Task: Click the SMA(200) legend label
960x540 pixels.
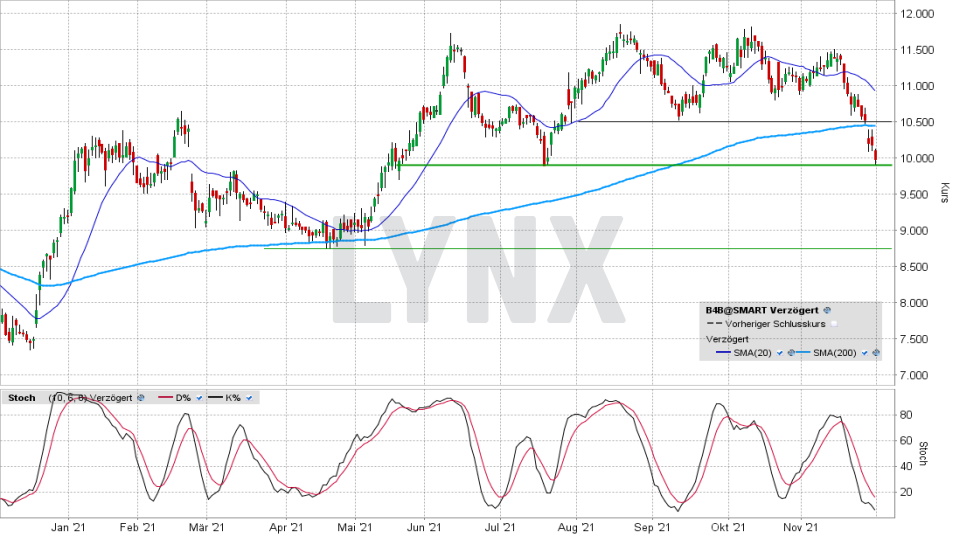Action: [834, 353]
